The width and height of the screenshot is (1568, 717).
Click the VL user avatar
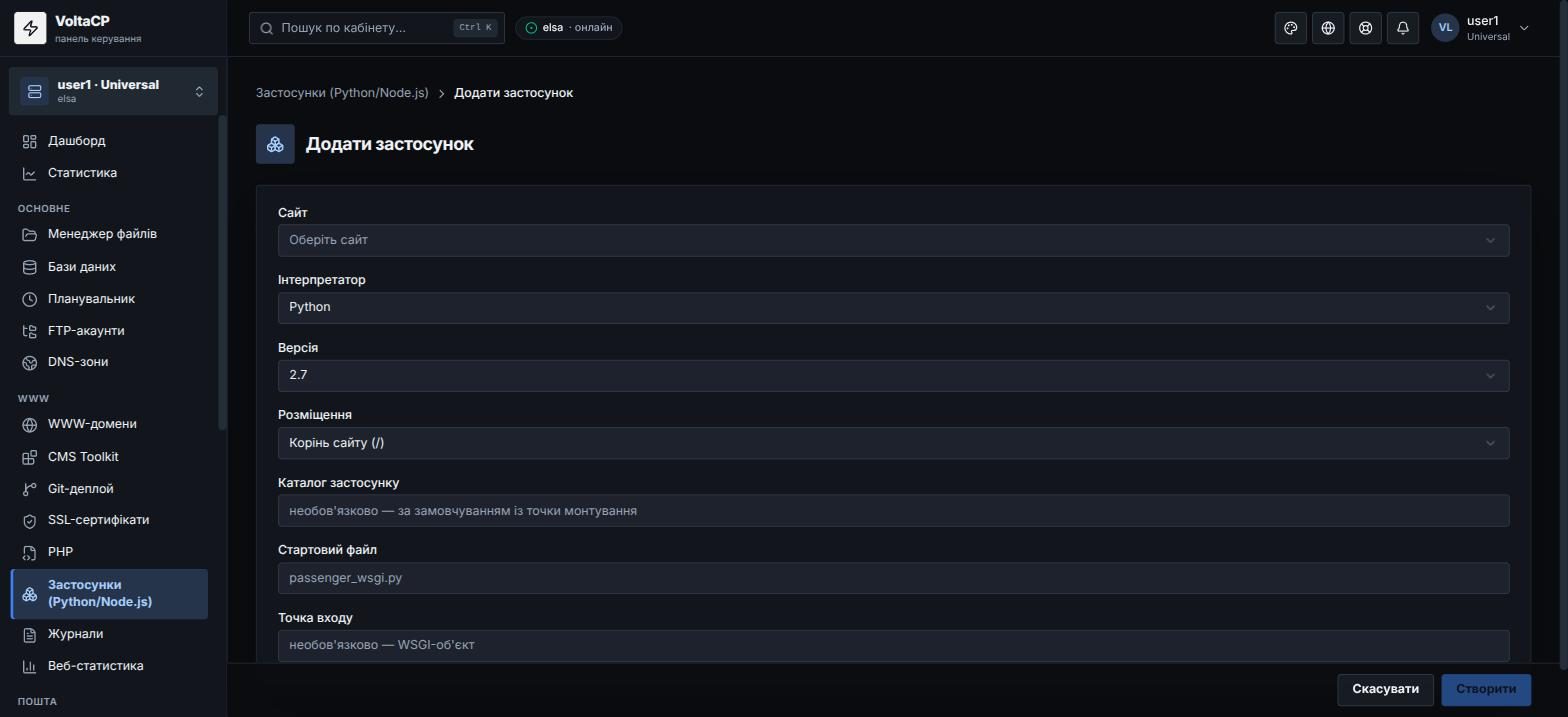1445,28
